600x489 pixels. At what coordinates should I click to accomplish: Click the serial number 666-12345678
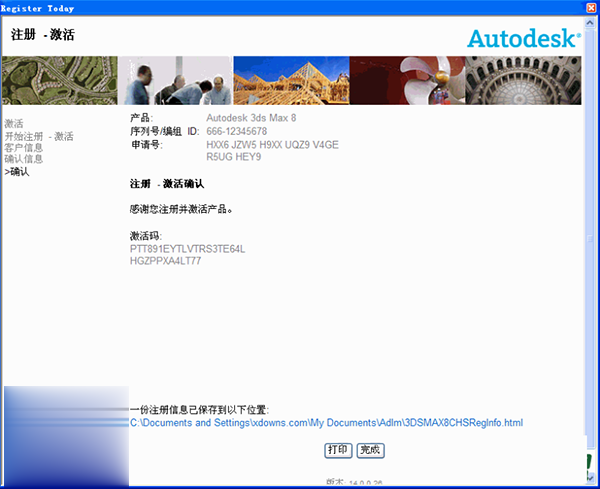236,131
